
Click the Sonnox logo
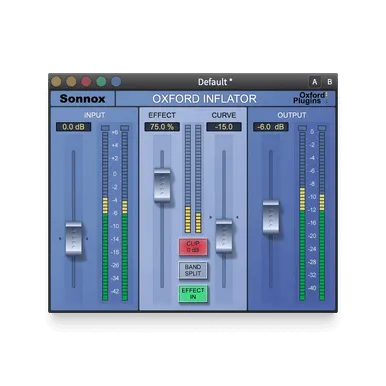tap(82, 99)
